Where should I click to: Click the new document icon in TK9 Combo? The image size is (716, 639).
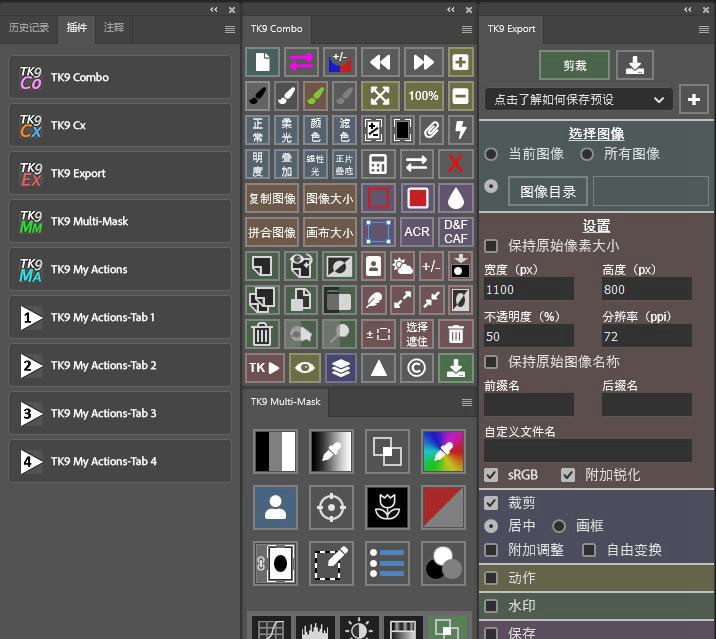click(x=262, y=62)
